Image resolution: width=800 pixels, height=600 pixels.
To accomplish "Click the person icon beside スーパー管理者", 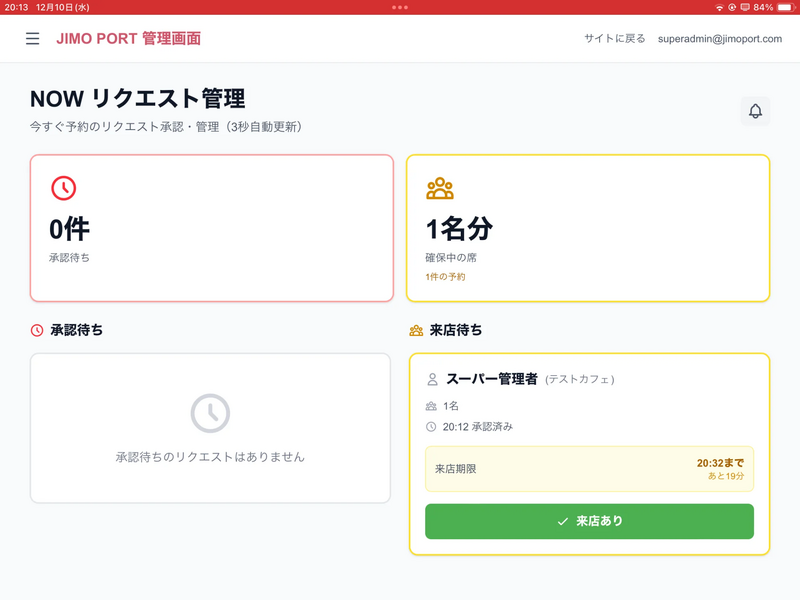I will 433,380.
